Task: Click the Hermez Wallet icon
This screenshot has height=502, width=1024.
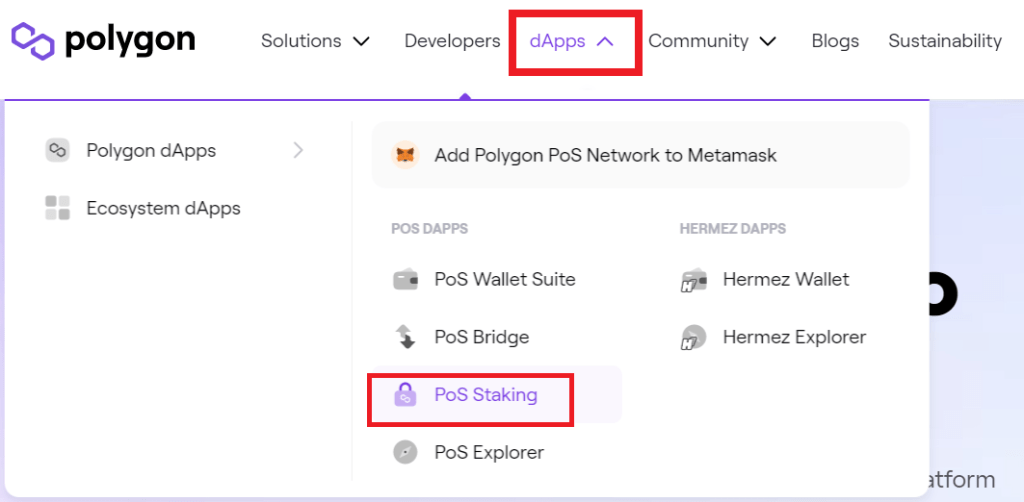Action: [x=693, y=280]
